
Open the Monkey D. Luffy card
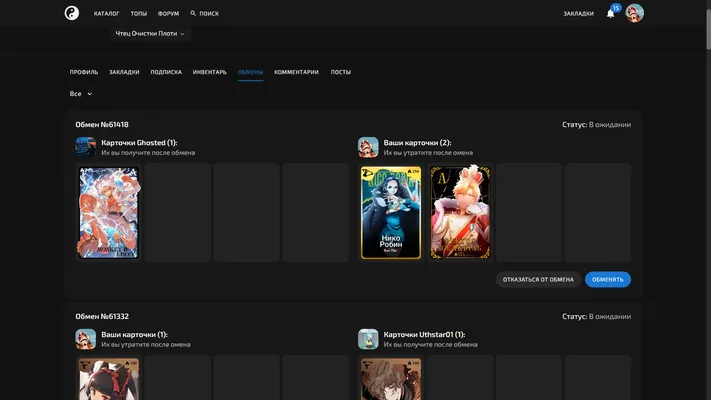click(109, 213)
